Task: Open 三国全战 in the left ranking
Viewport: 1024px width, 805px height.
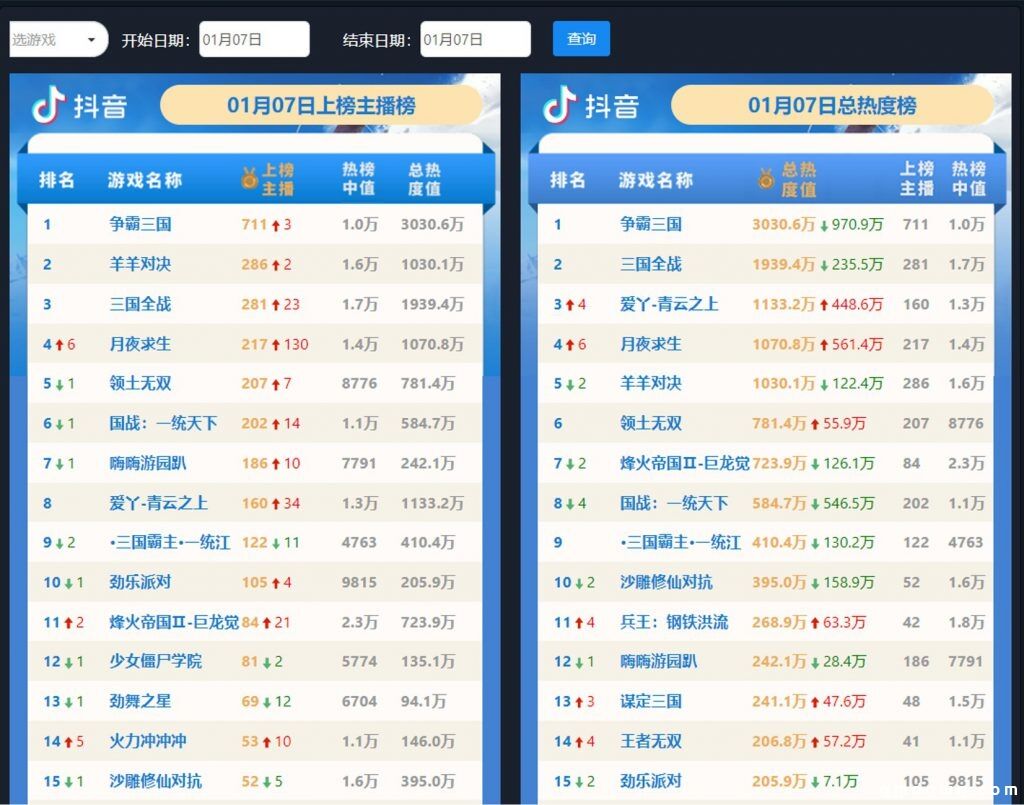Action: (140, 304)
